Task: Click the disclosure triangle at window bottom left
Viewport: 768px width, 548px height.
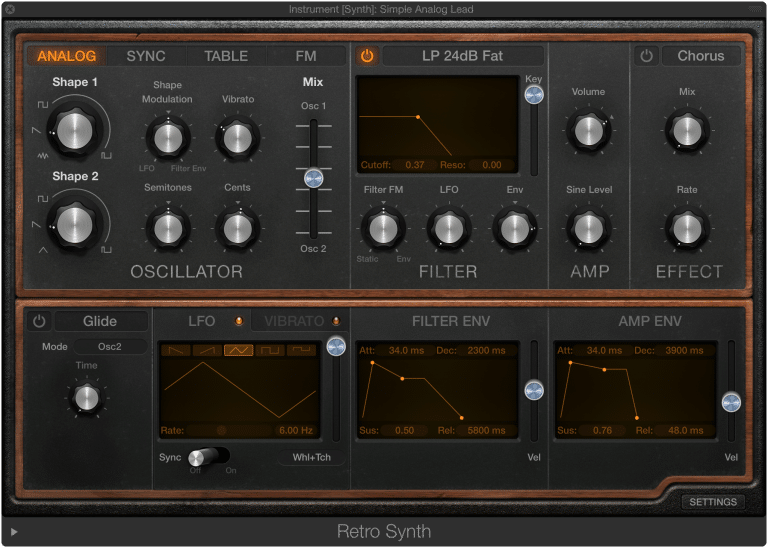Action: (14, 531)
